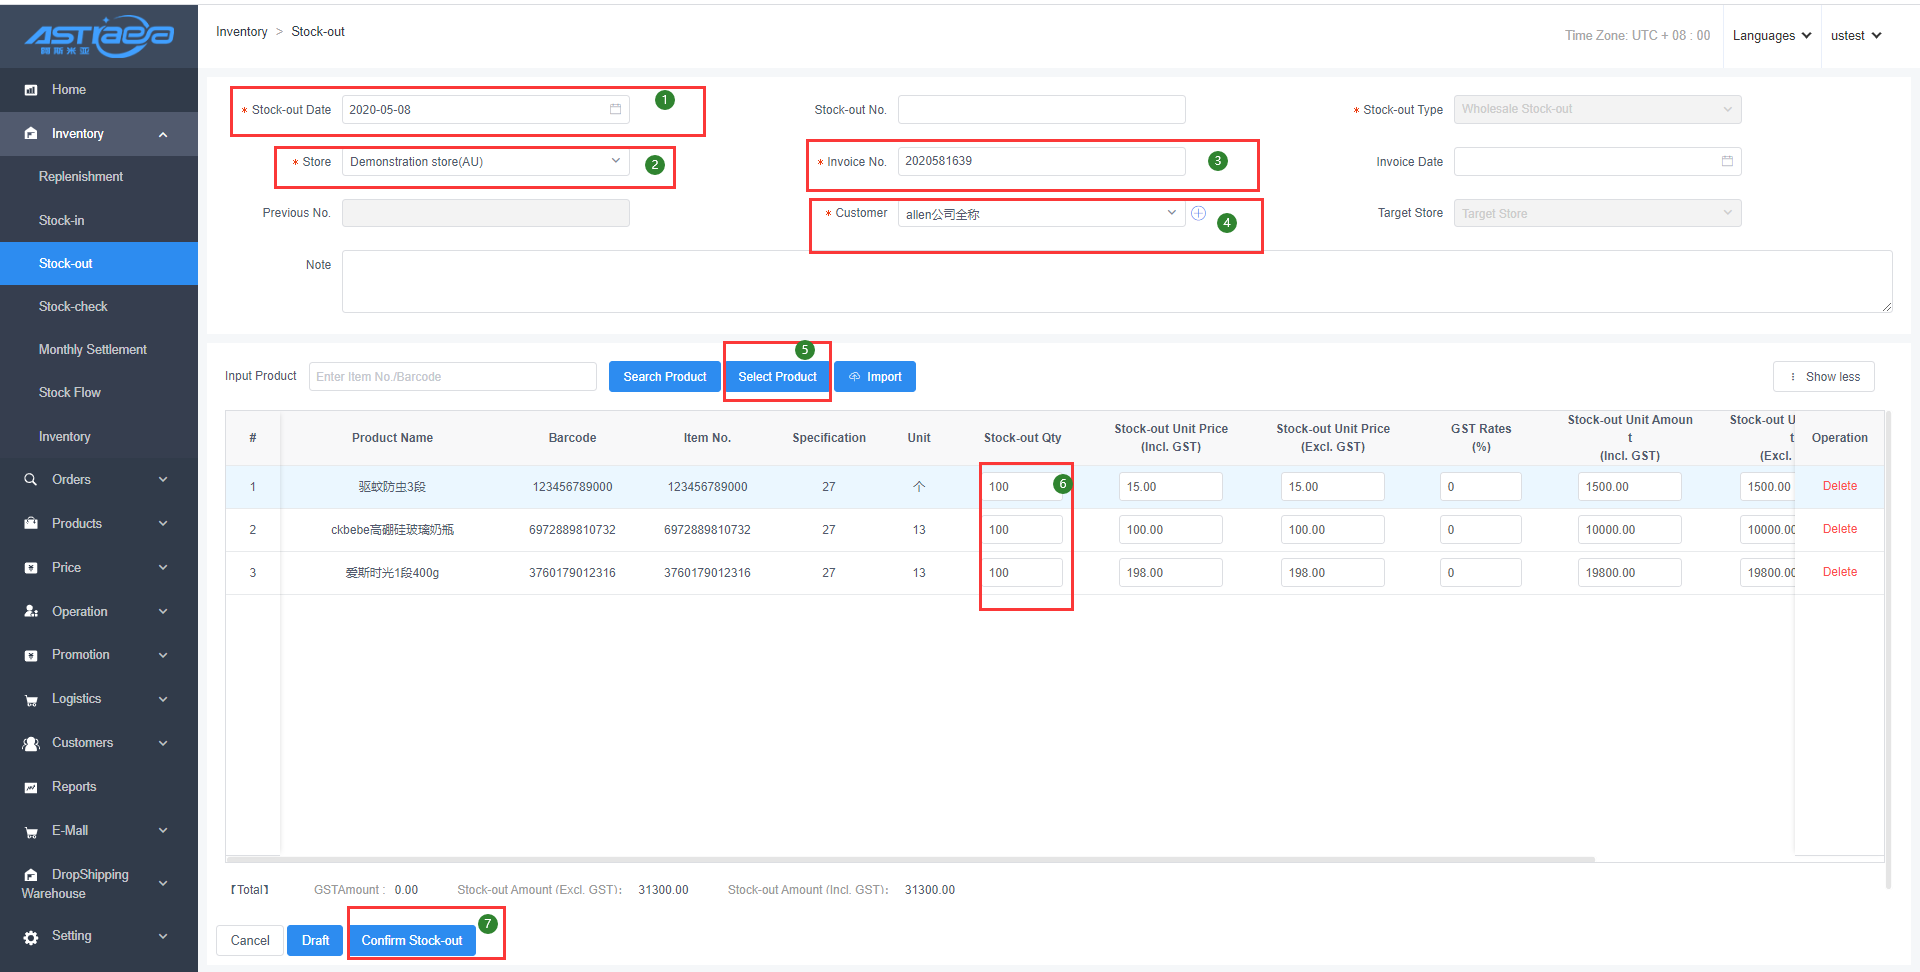Click the Orders magnifier icon in sidebar
This screenshot has height=972, width=1920.
tap(31, 480)
